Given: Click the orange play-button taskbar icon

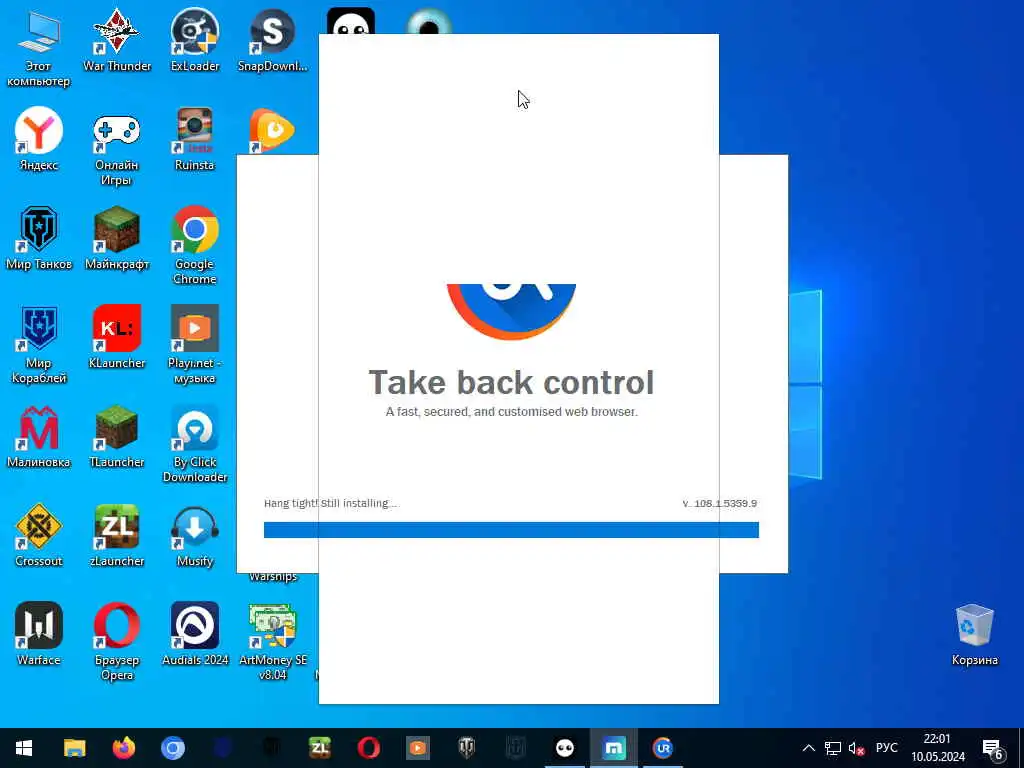Looking at the screenshot, I should (417, 748).
